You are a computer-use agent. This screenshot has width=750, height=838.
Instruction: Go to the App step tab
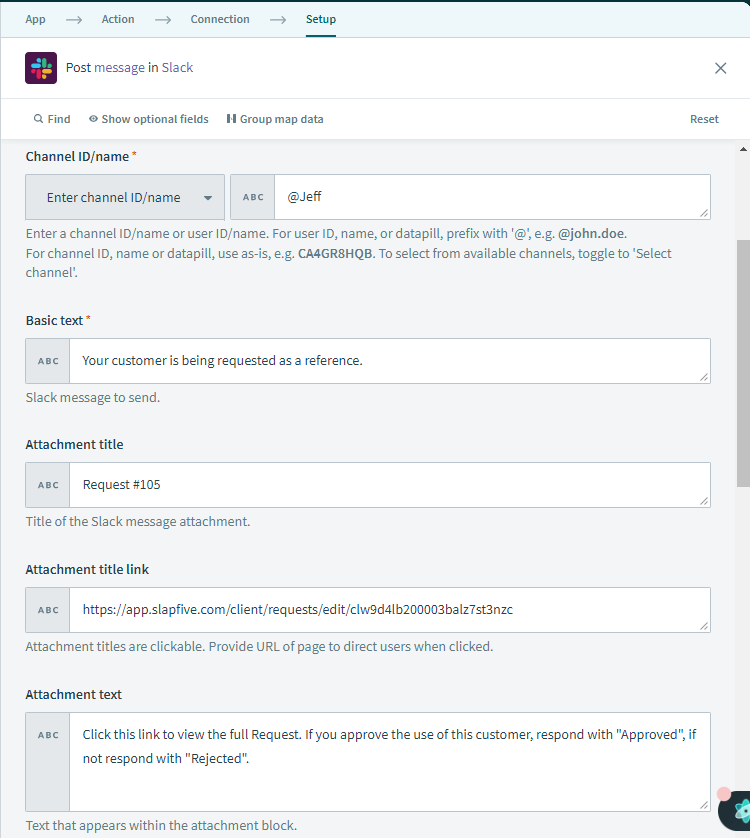(x=35, y=19)
